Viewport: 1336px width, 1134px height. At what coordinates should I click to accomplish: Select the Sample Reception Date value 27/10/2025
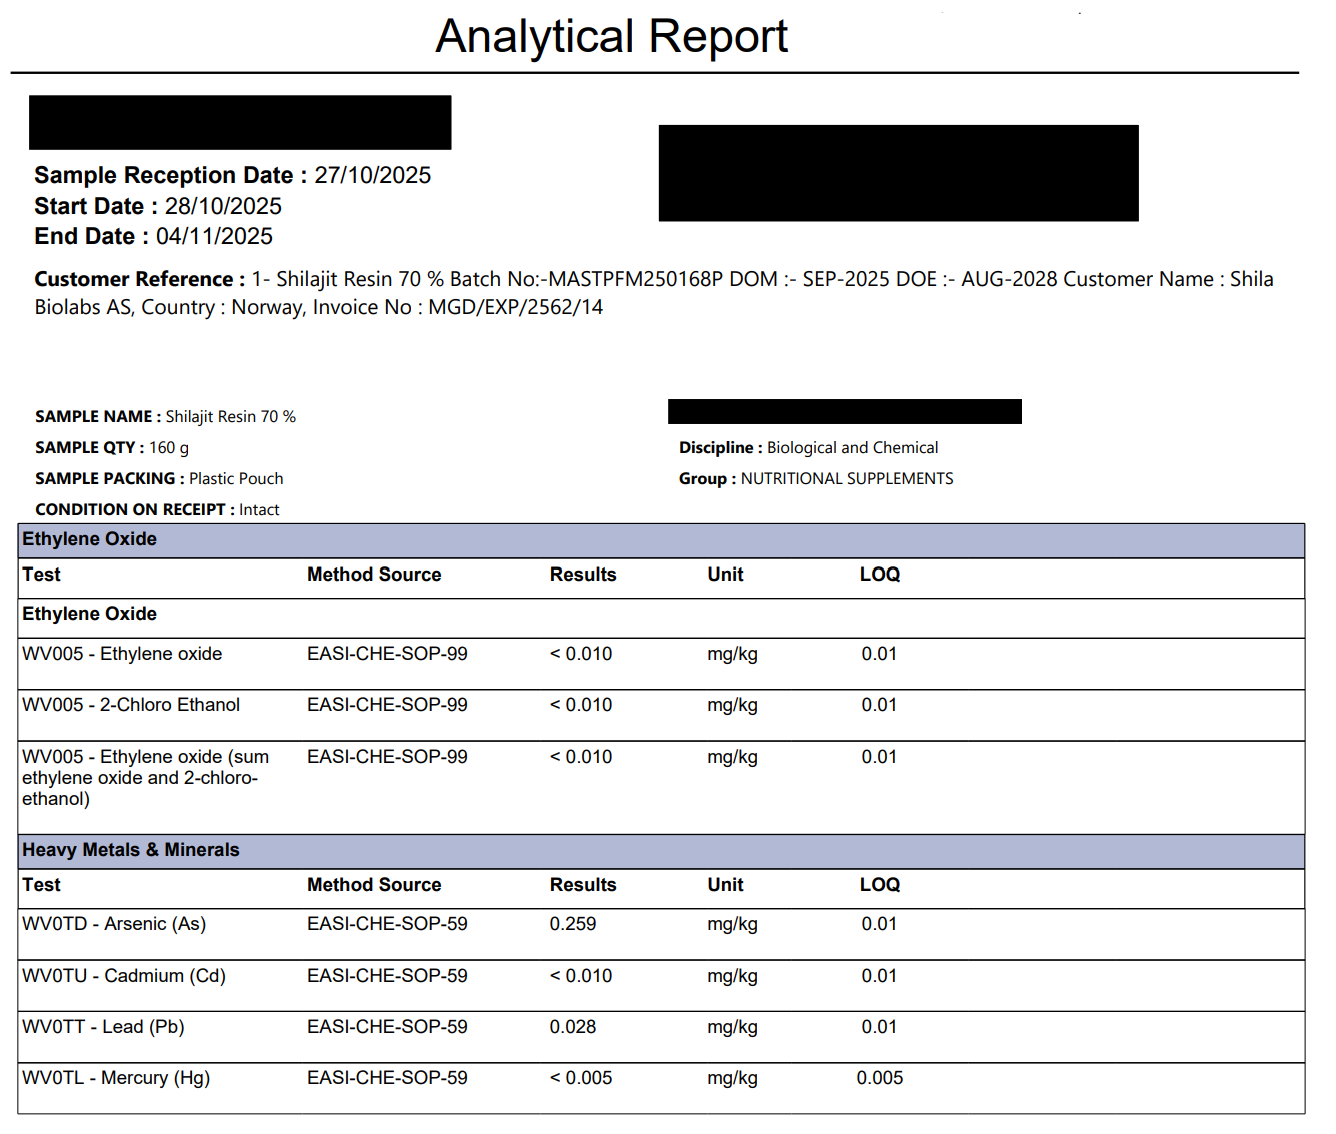[372, 176]
